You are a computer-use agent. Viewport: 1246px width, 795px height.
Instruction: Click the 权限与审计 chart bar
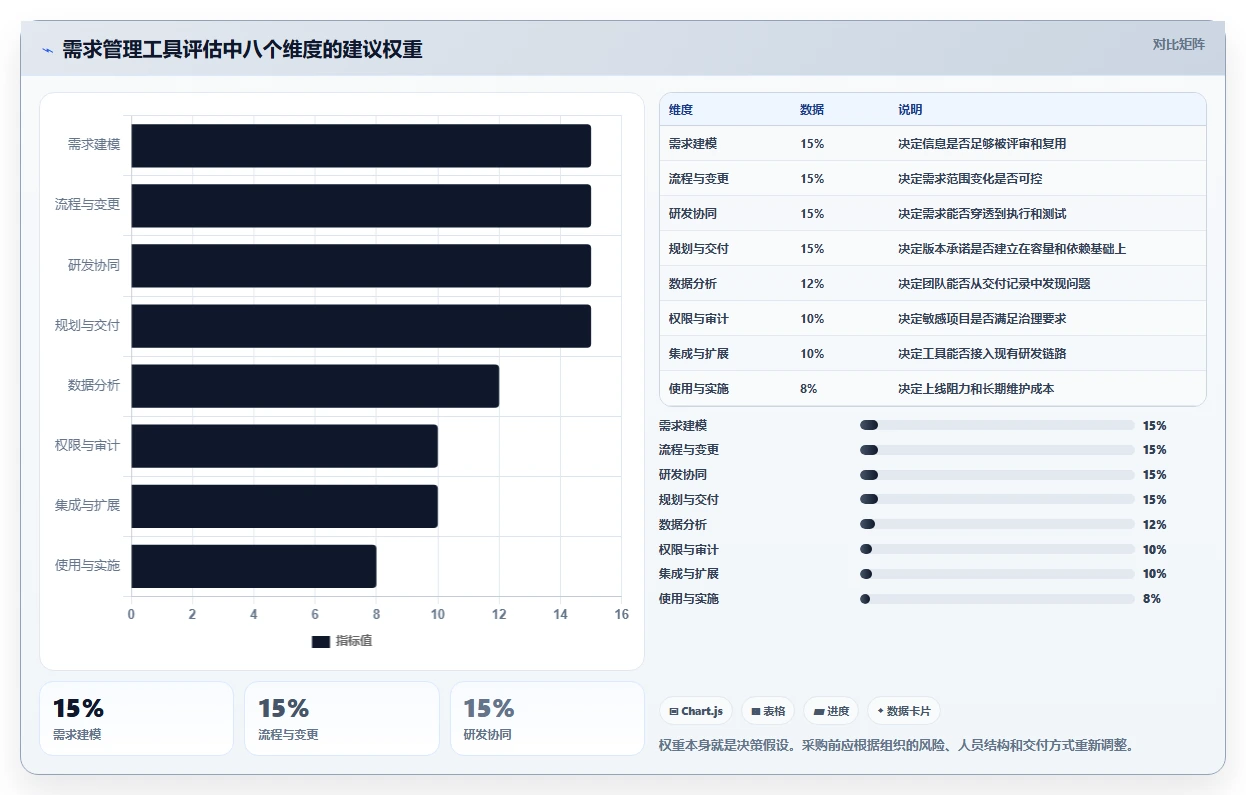coord(285,446)
